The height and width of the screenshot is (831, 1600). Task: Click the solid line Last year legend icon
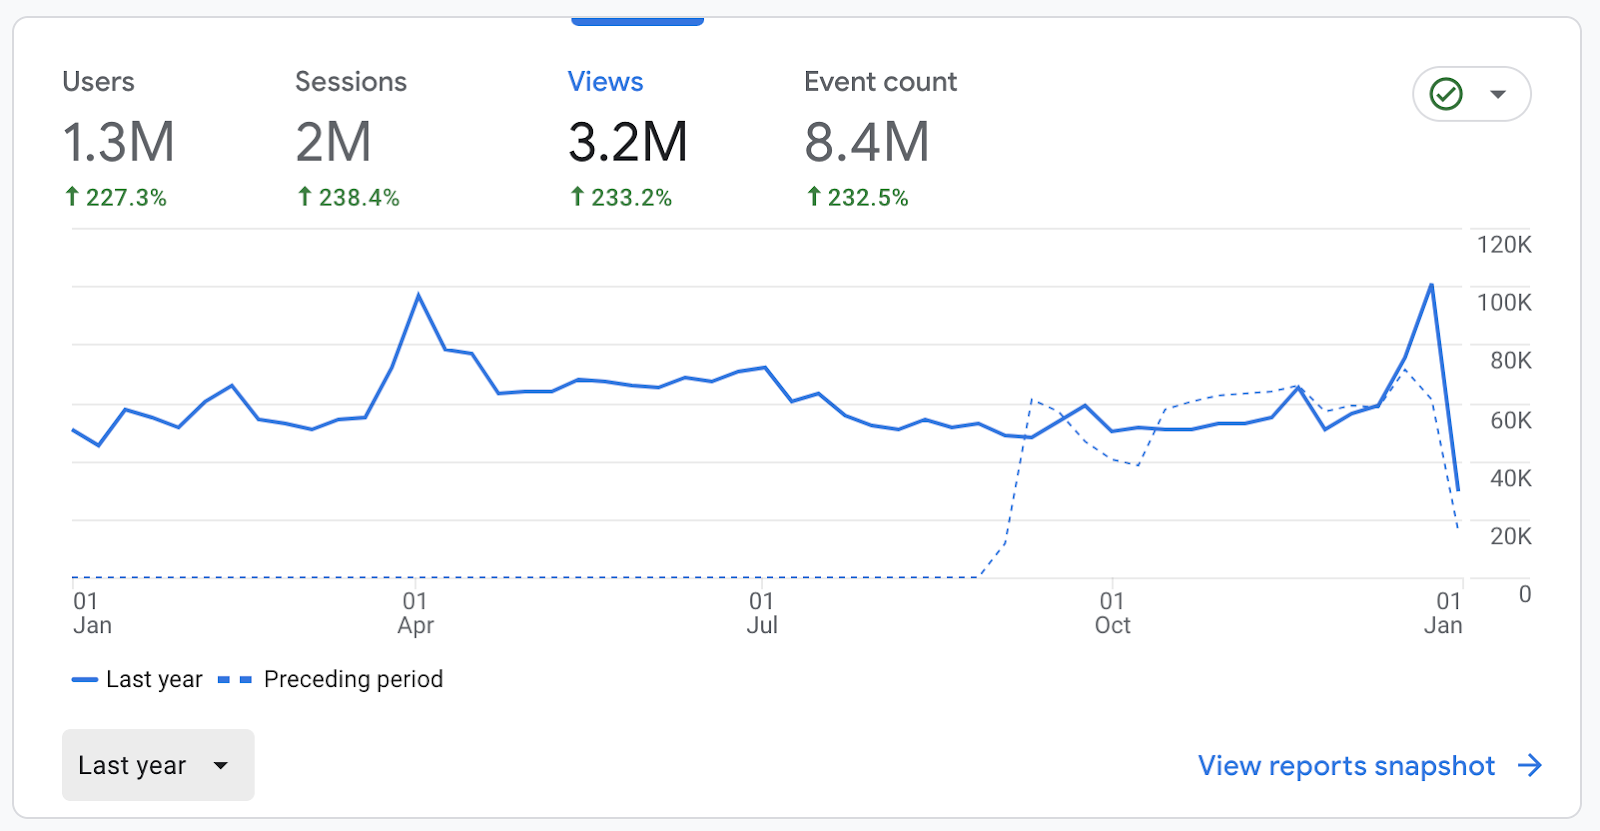coord(84,680)
